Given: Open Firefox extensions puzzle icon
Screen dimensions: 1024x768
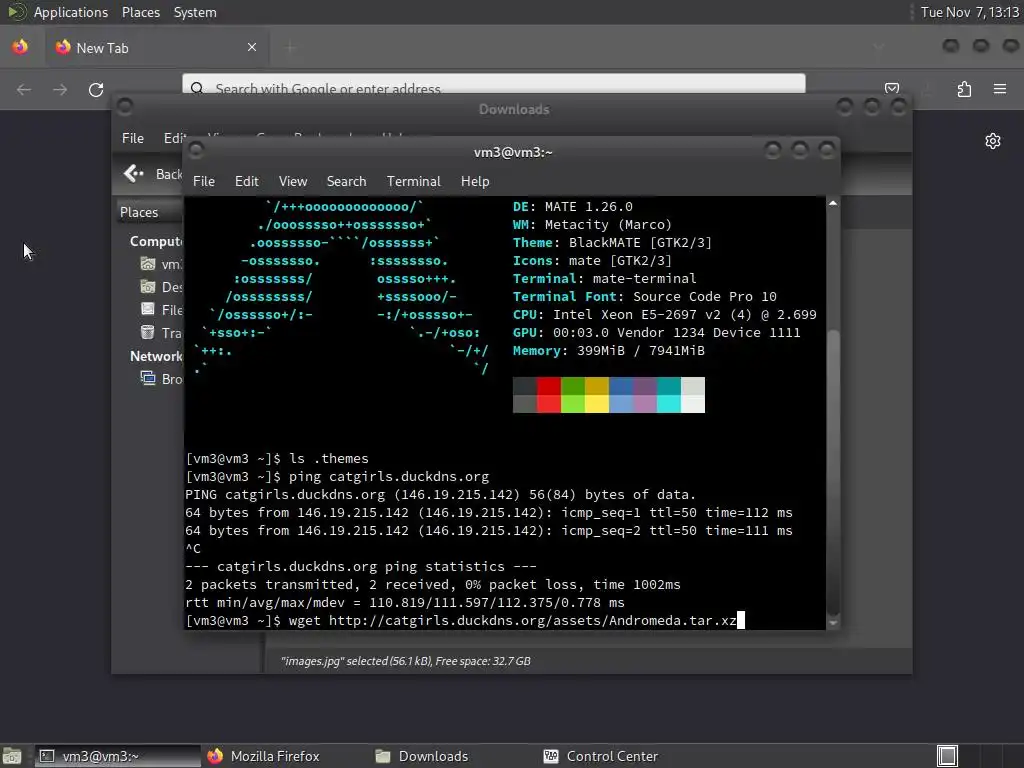Looking at the screenshot, I should [x=964, y=89].
